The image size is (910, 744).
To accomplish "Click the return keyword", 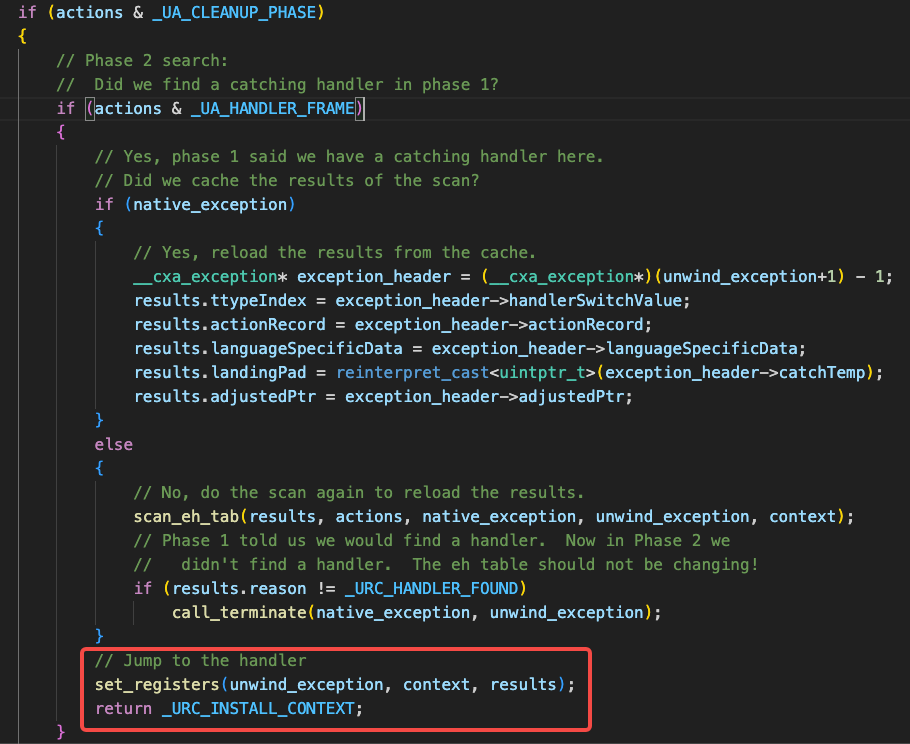I will click(x=124, y=709).
